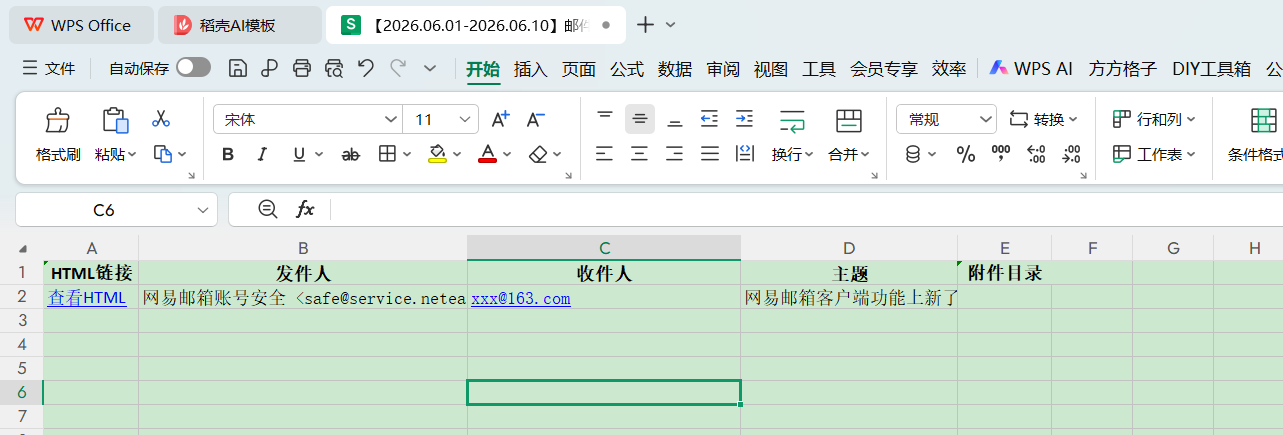Expand the Worksheet (工作表) dropdown

pyautogui.click(x=1191, y=154)
